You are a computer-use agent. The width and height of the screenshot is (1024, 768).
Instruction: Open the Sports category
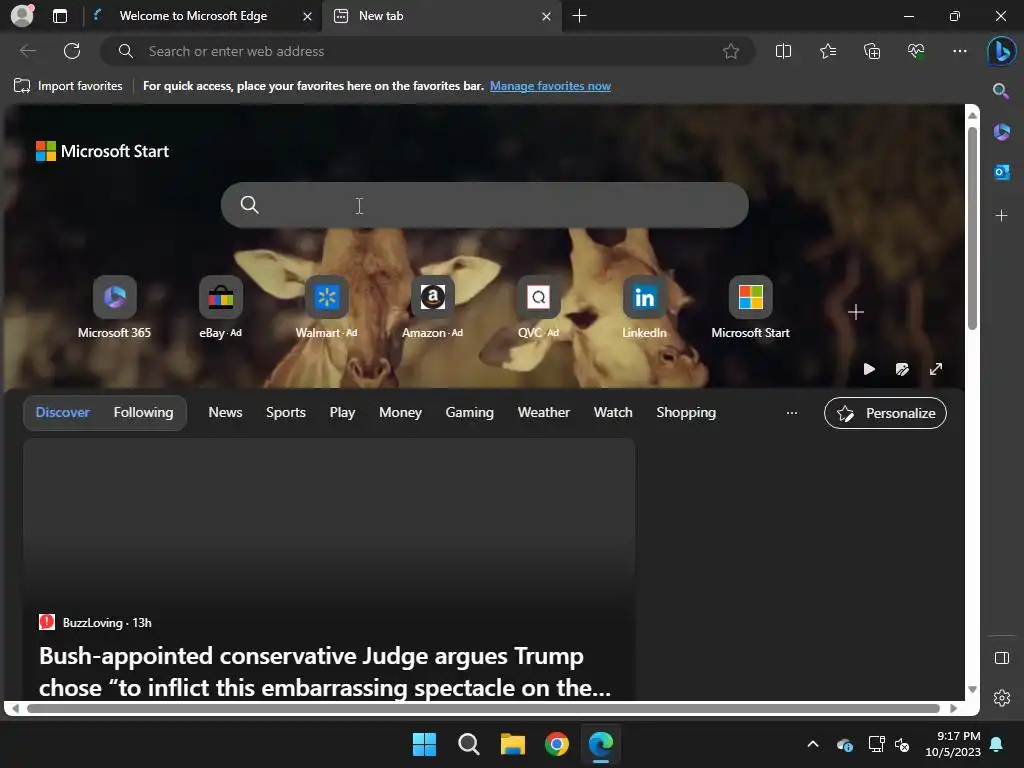[x=285, y=412]
